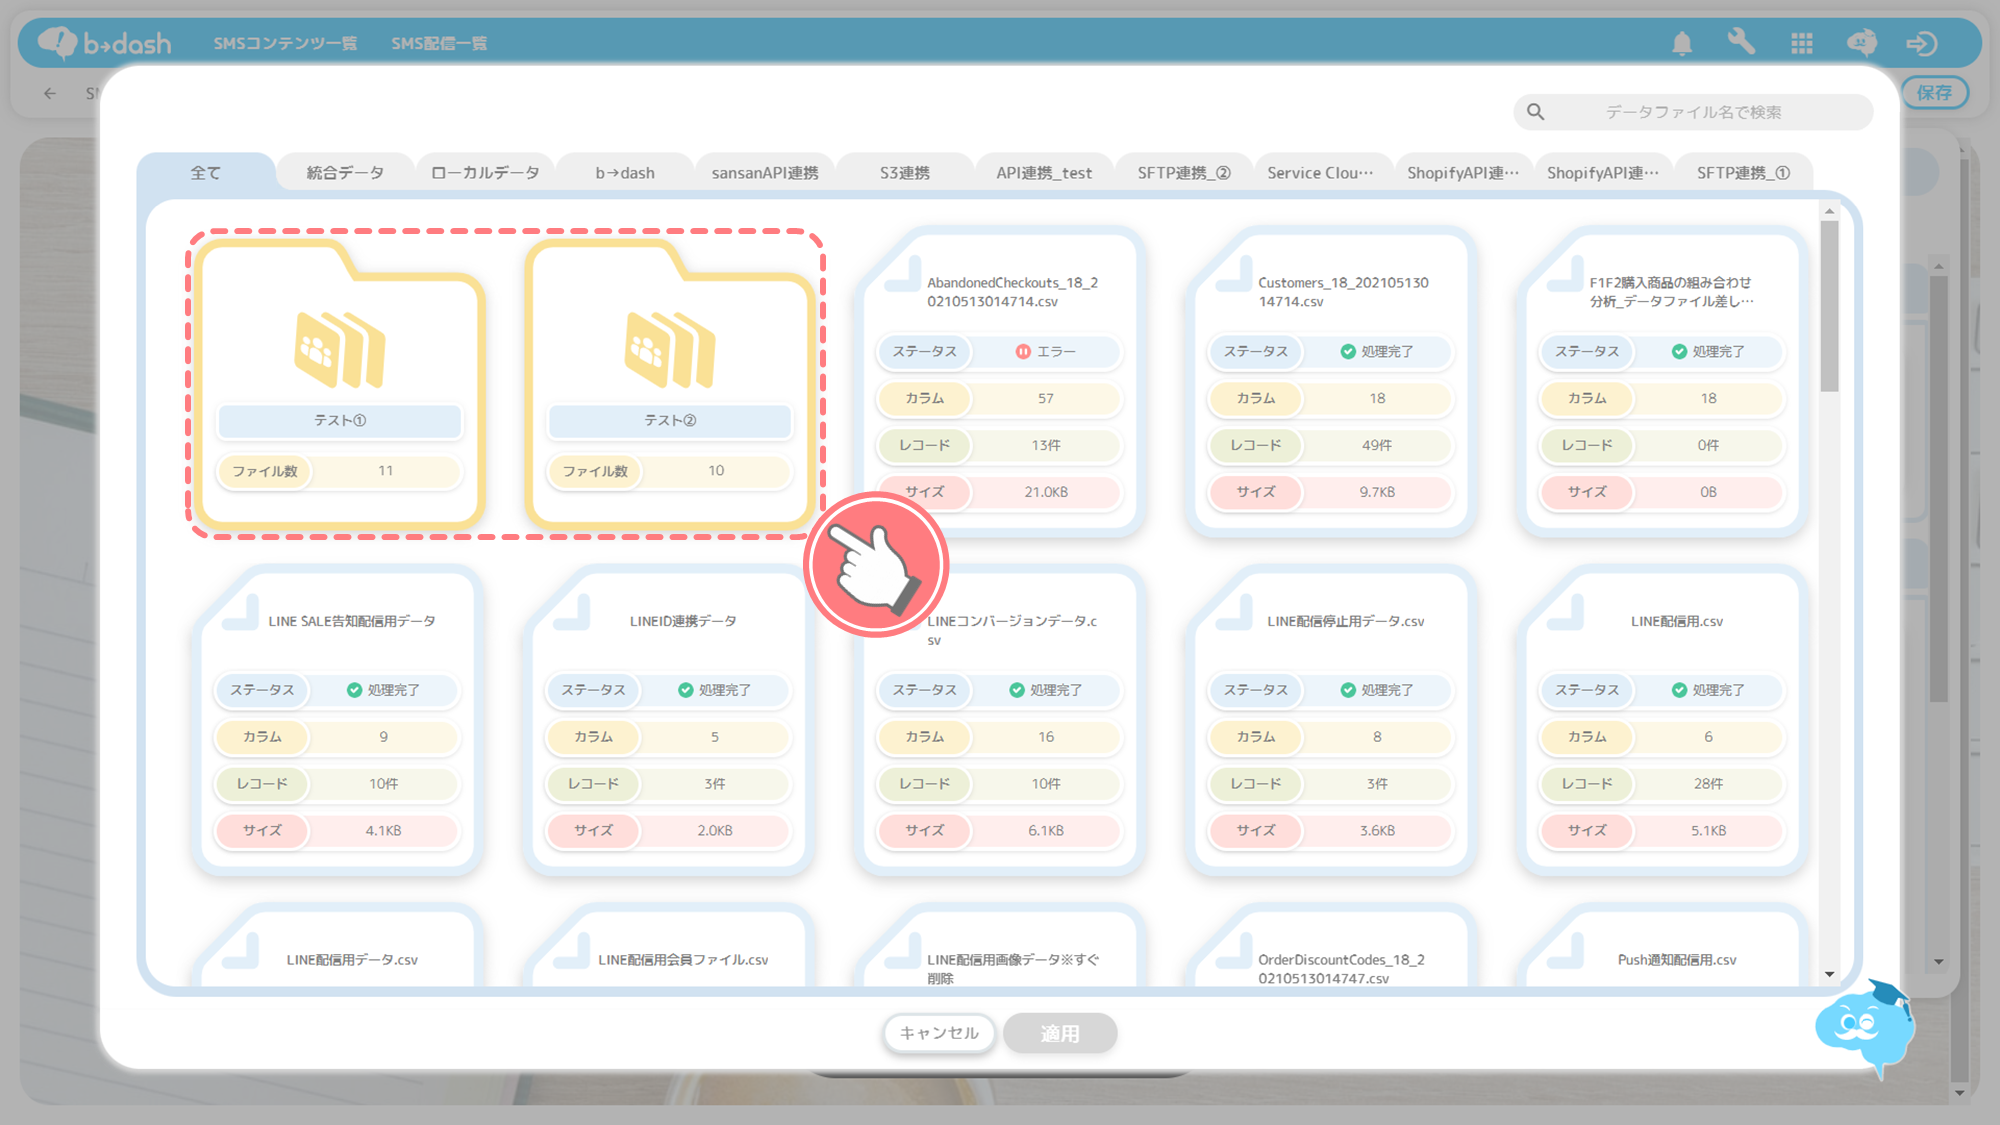Click the search magnifier icon
The width and height of the screenshot is (2000, 1125).
coord(1536,112)
